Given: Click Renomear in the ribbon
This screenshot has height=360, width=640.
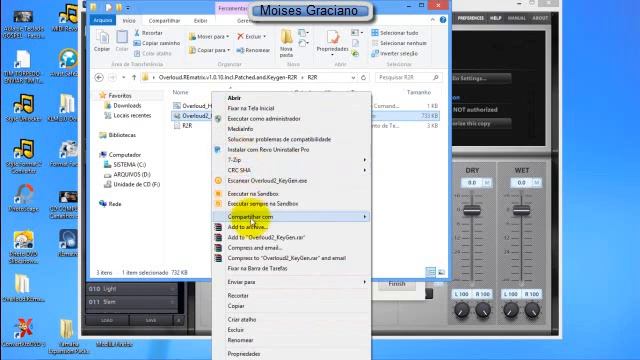Looking at the screenshot, I should pos(253,50).
